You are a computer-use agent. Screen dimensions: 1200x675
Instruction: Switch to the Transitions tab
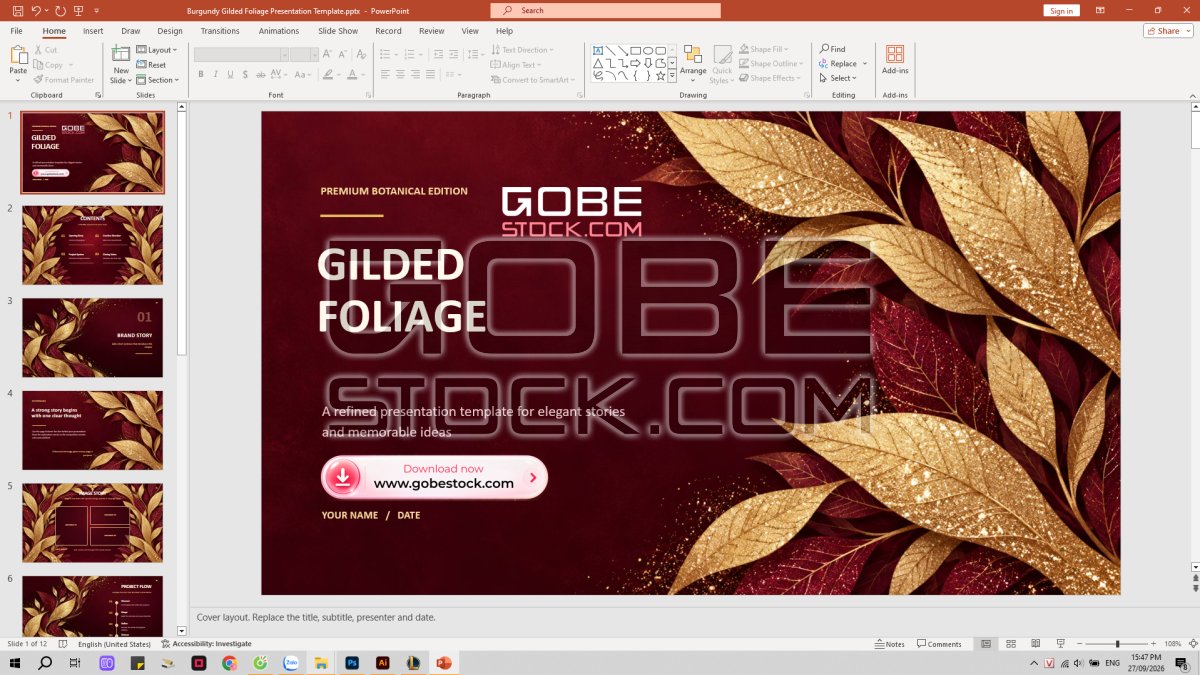coord(220,31)
